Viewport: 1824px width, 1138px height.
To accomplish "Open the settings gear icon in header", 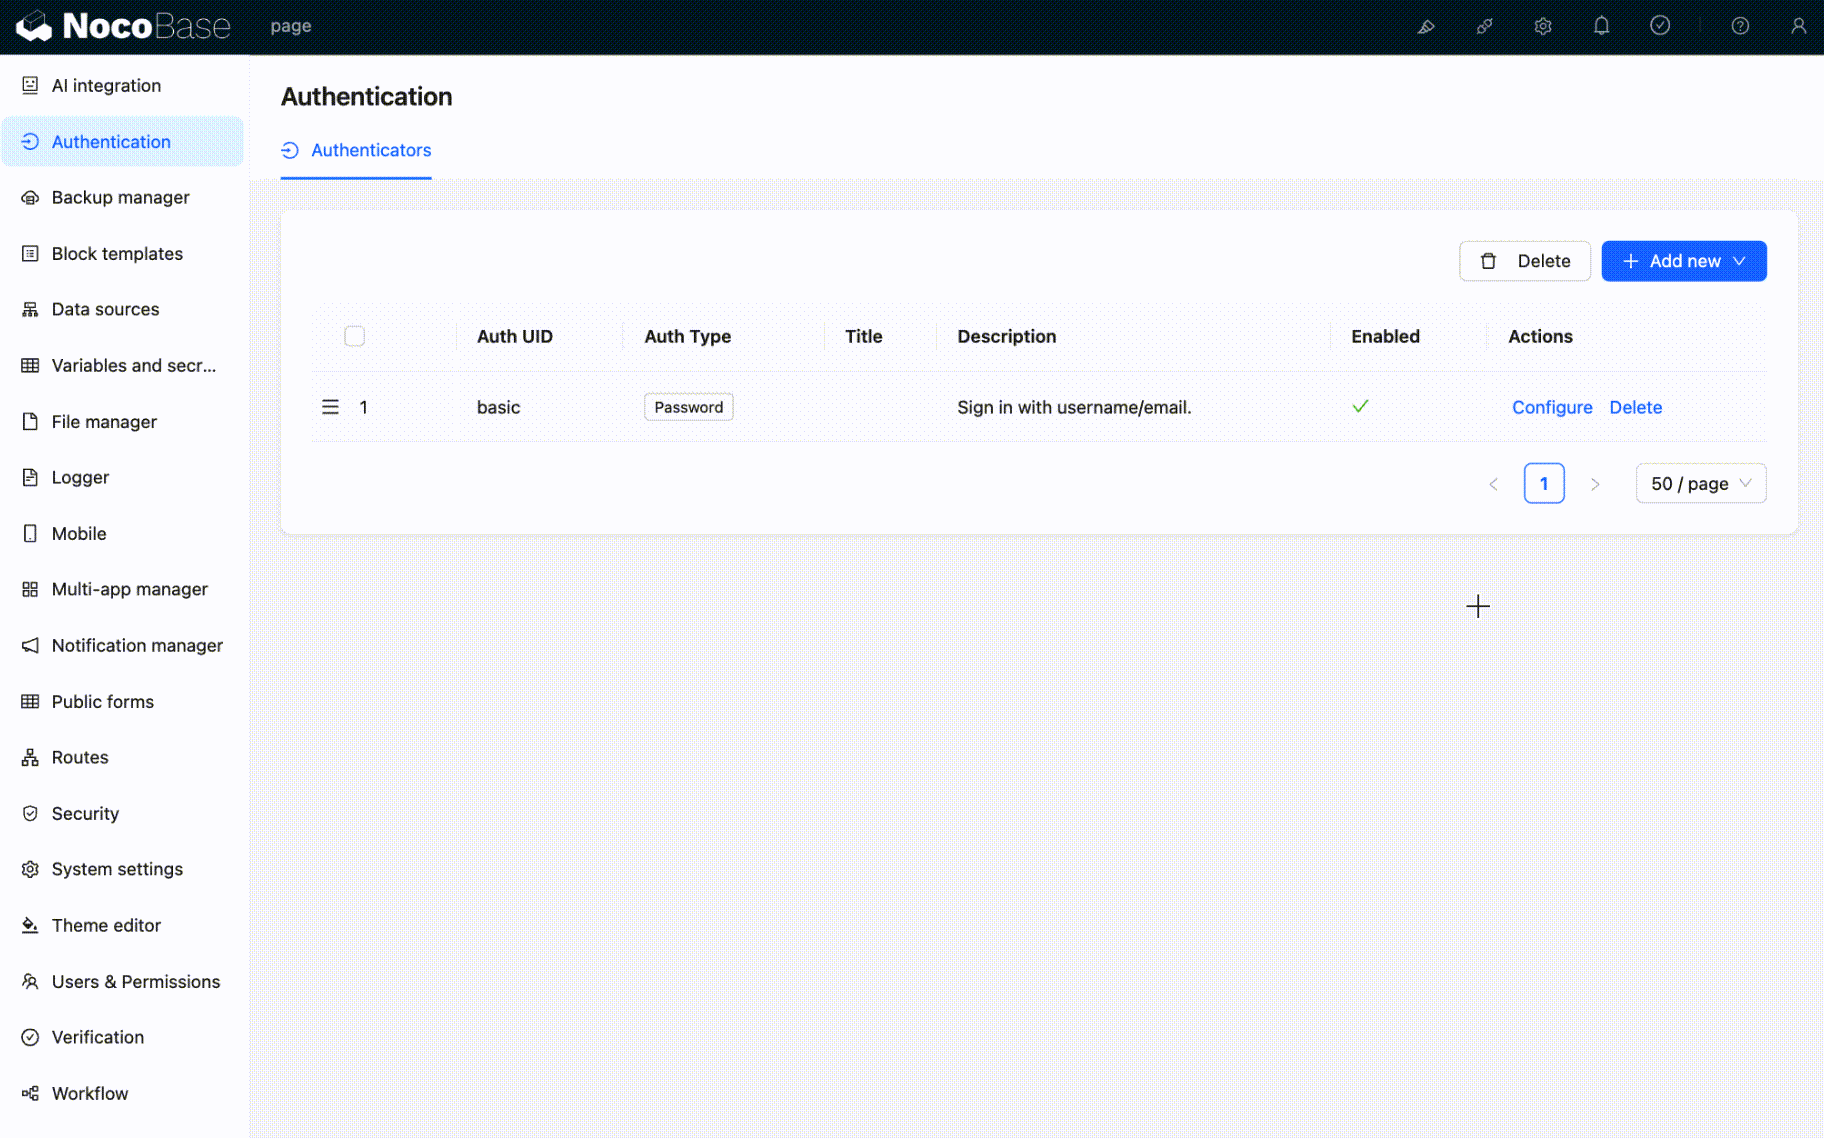I will tap(1543, 27).
